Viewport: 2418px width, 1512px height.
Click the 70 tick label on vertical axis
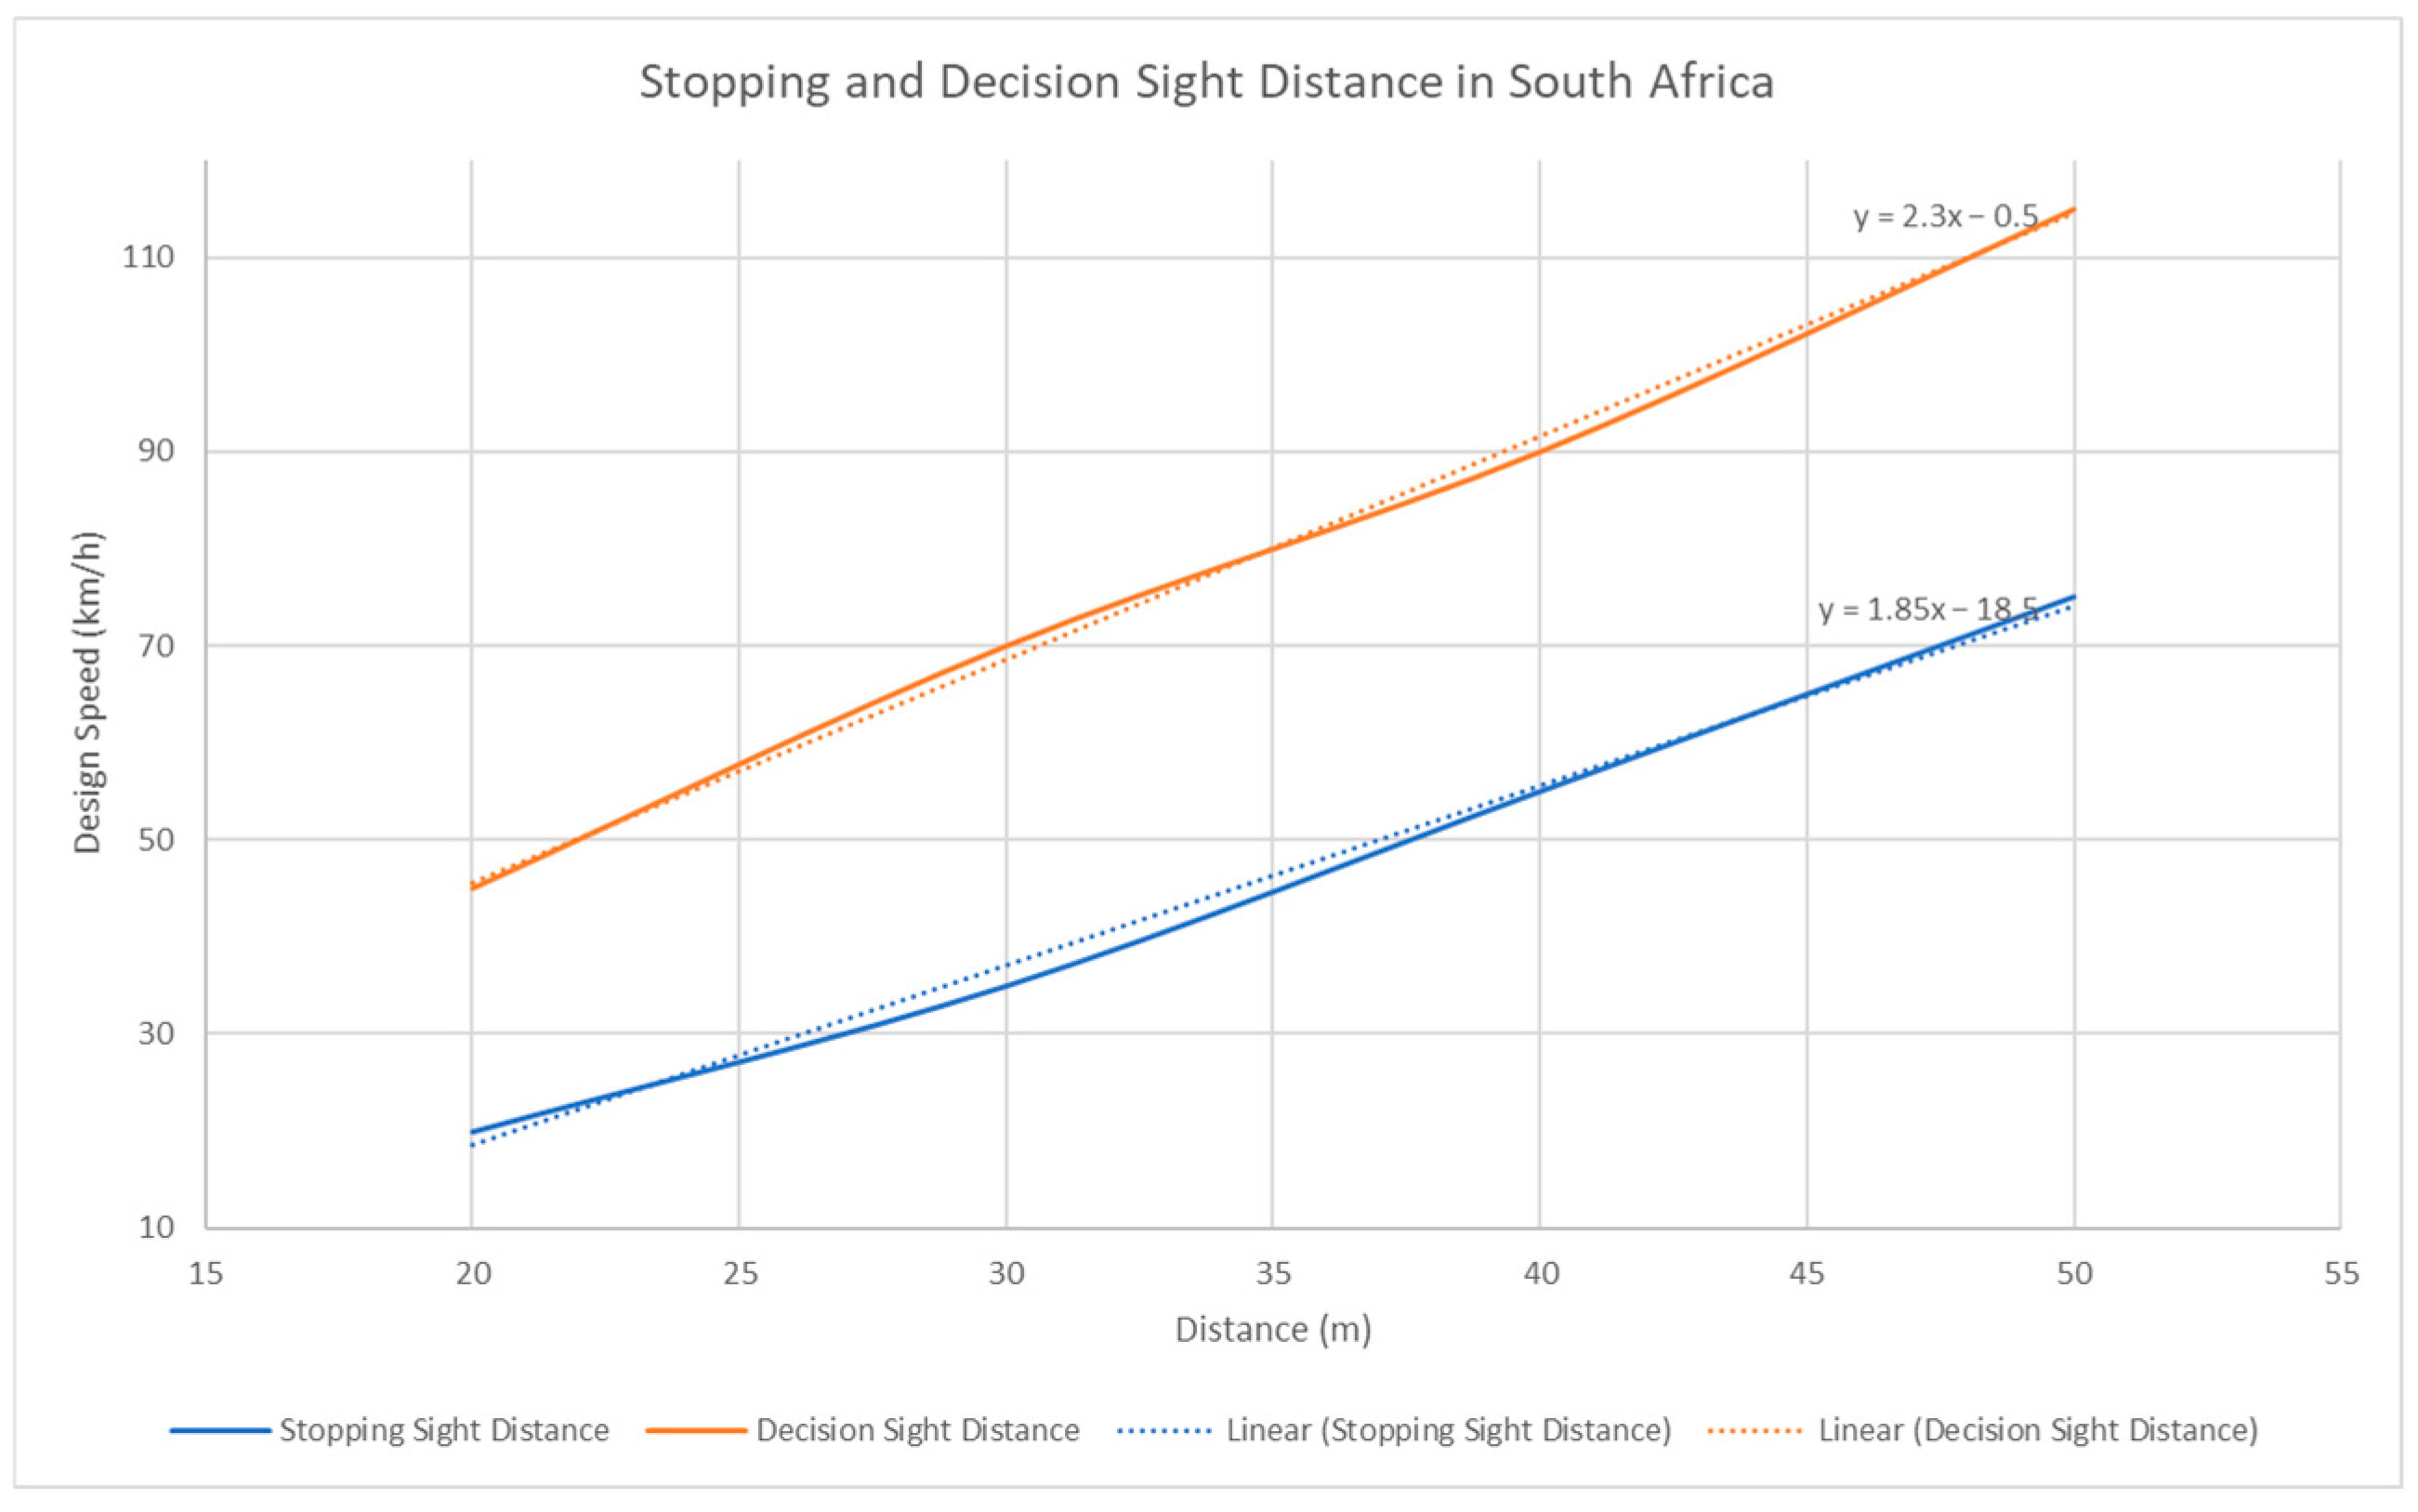[x=156, y=645]
